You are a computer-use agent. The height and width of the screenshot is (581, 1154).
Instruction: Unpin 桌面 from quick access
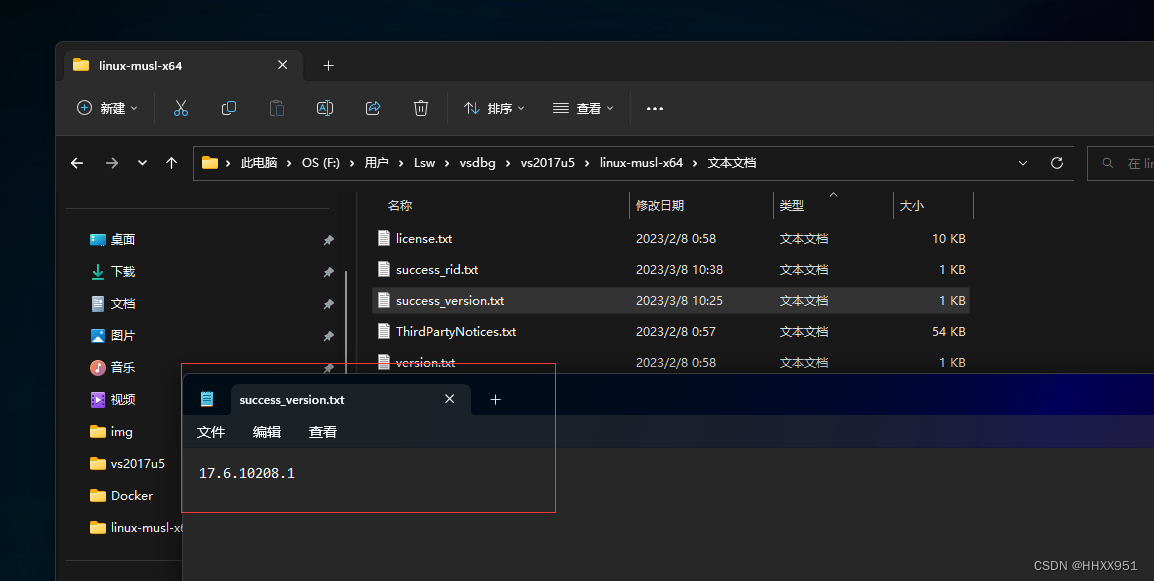(328, 239)
